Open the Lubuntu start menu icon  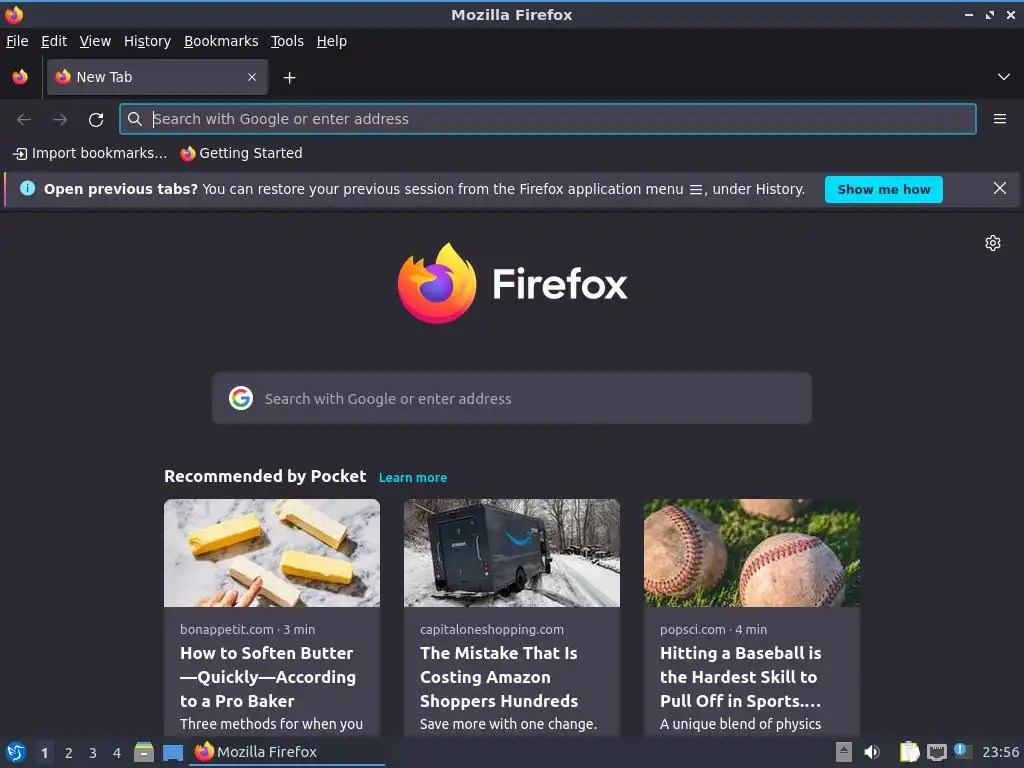(16, 752)
